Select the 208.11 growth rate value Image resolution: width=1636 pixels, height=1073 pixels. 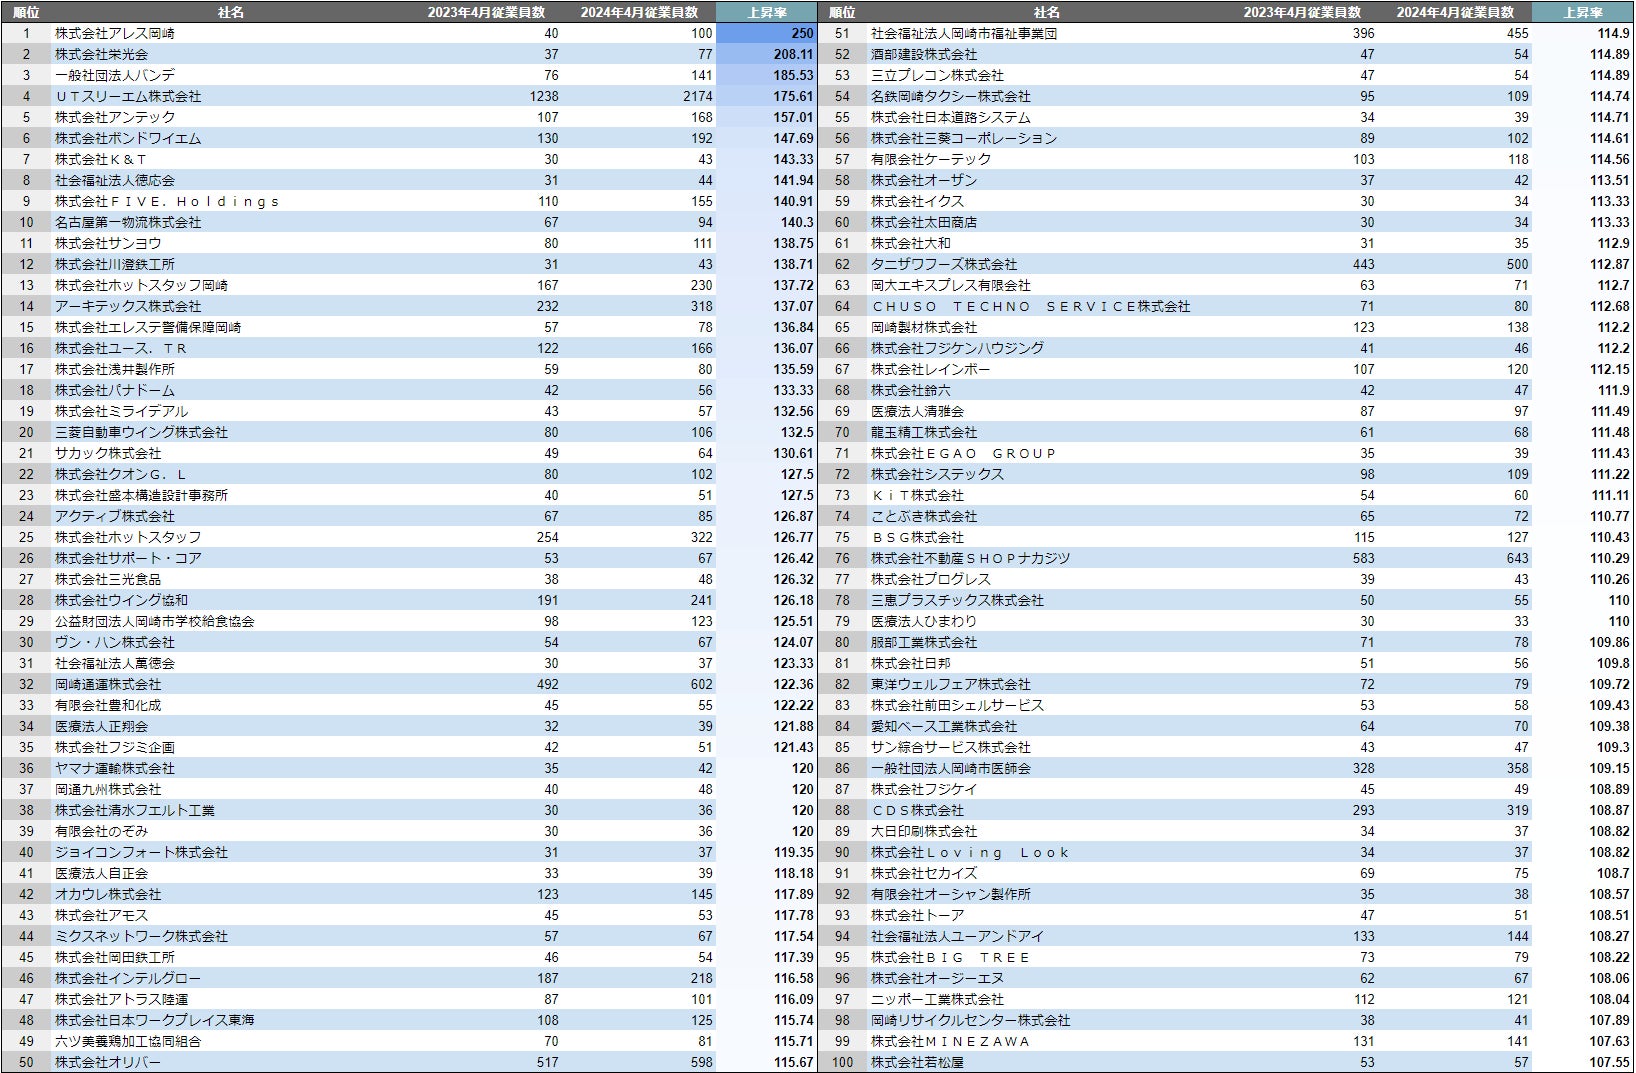click(793, 54)
